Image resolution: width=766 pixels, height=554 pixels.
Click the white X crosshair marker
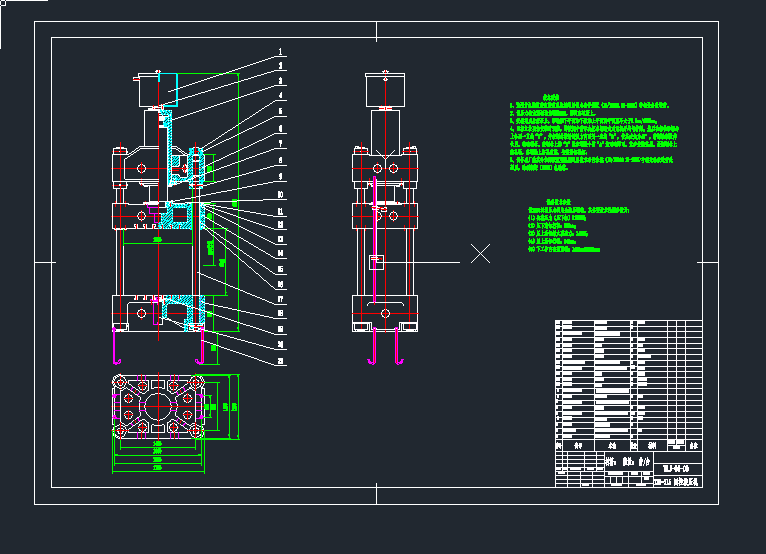pos(480,253)
